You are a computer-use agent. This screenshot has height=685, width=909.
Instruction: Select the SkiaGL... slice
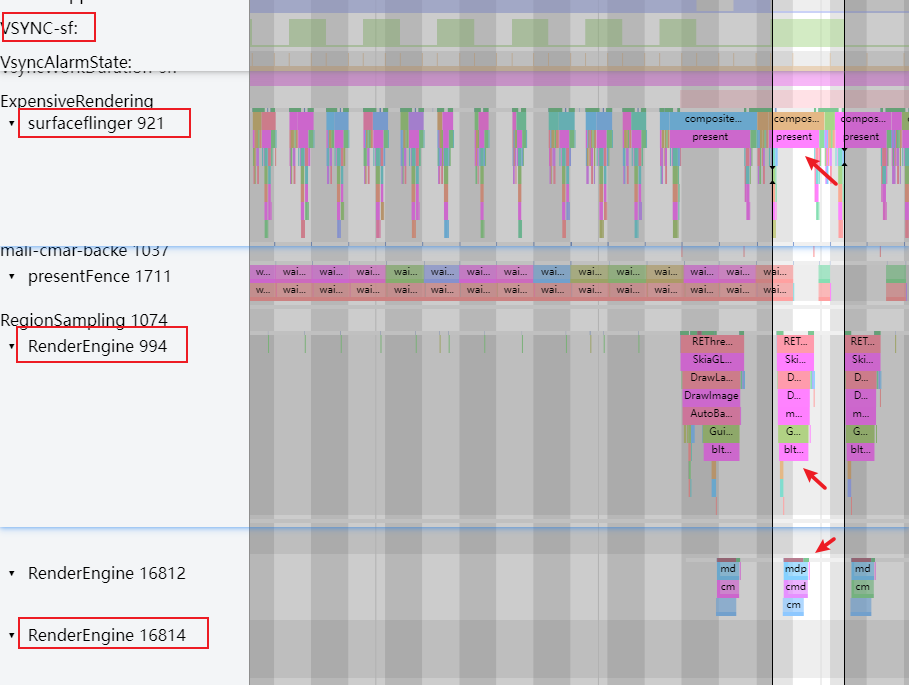(712, 360)
